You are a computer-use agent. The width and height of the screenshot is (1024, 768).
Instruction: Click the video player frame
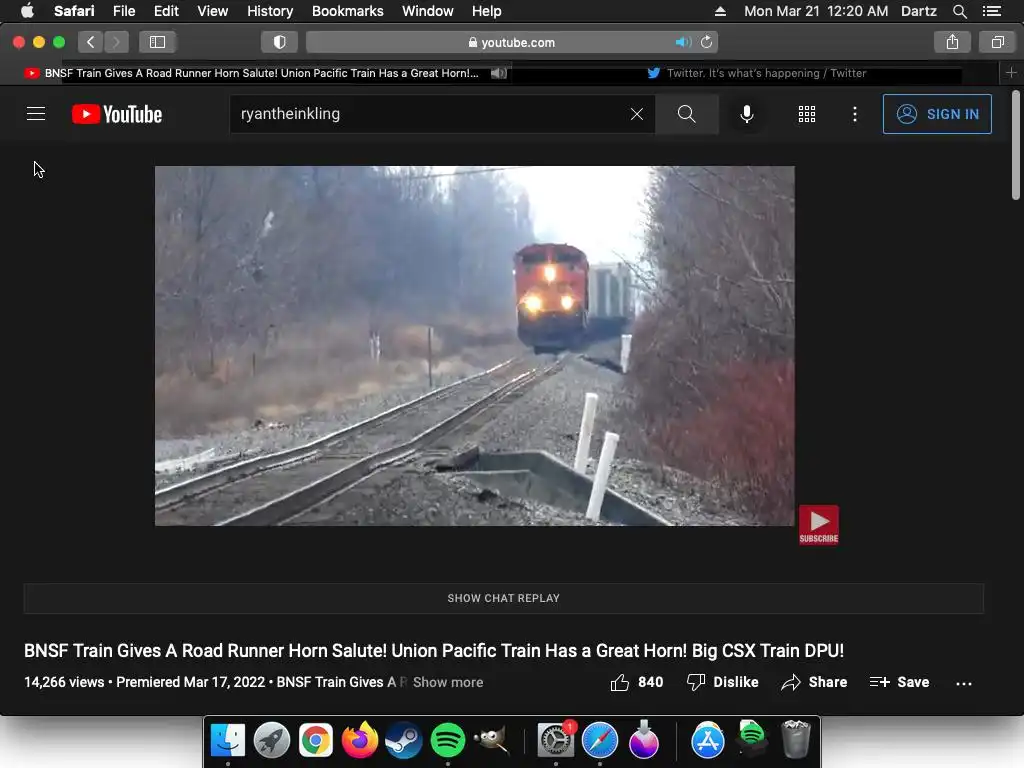(475, 345)
